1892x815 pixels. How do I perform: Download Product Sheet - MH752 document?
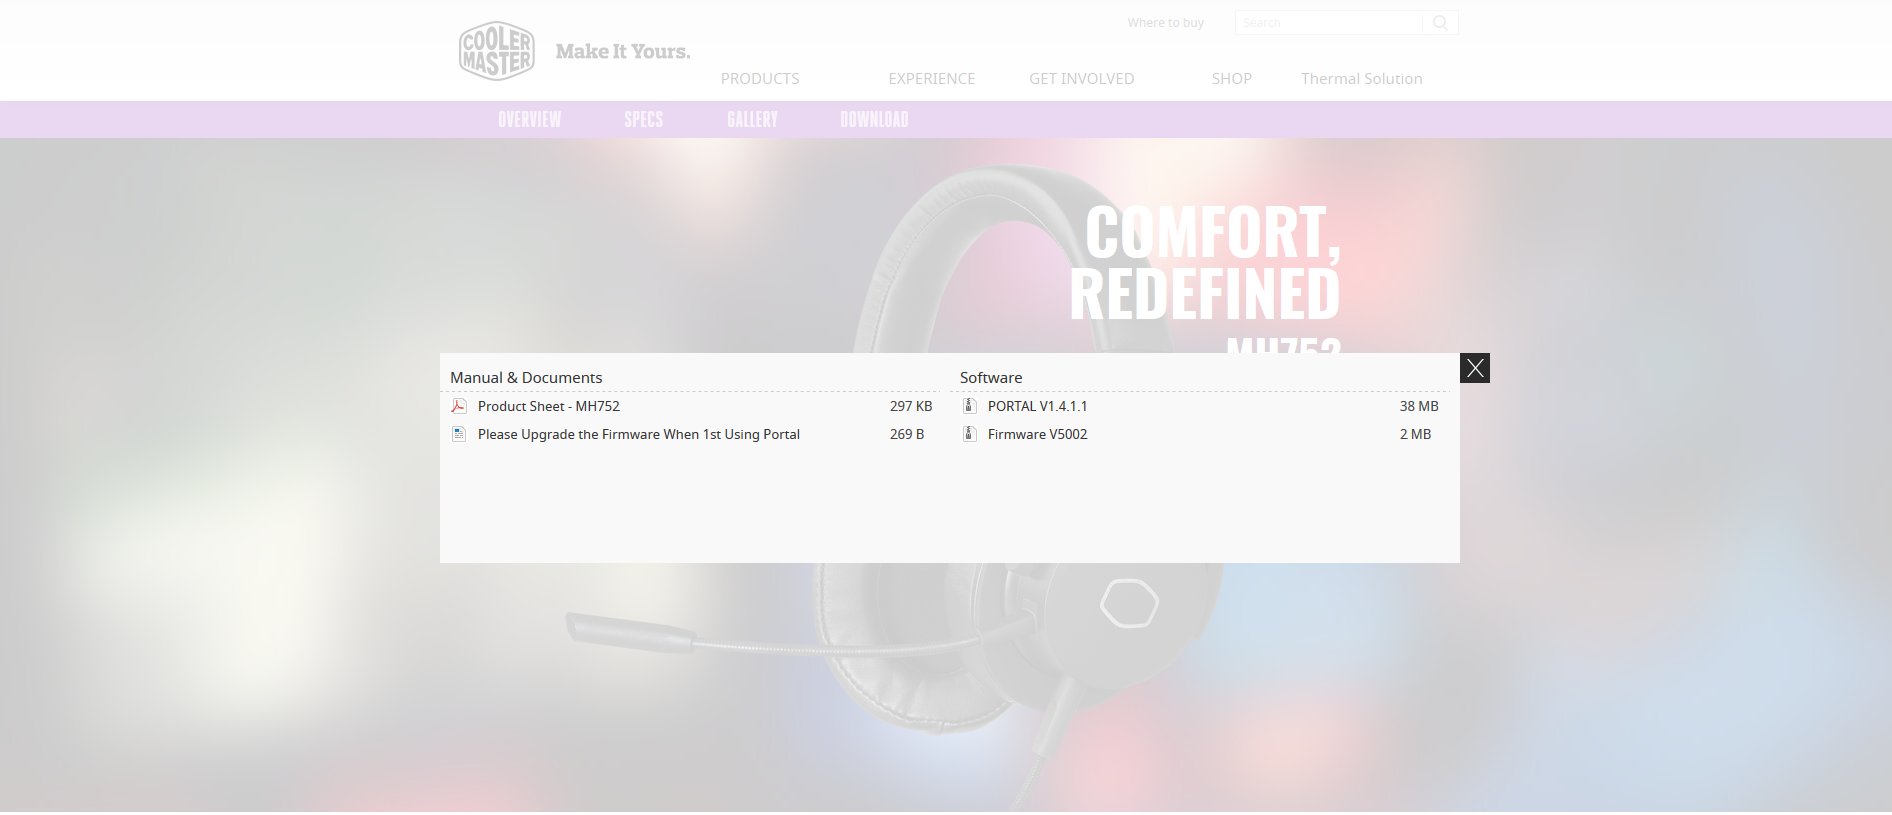[548, 406]
